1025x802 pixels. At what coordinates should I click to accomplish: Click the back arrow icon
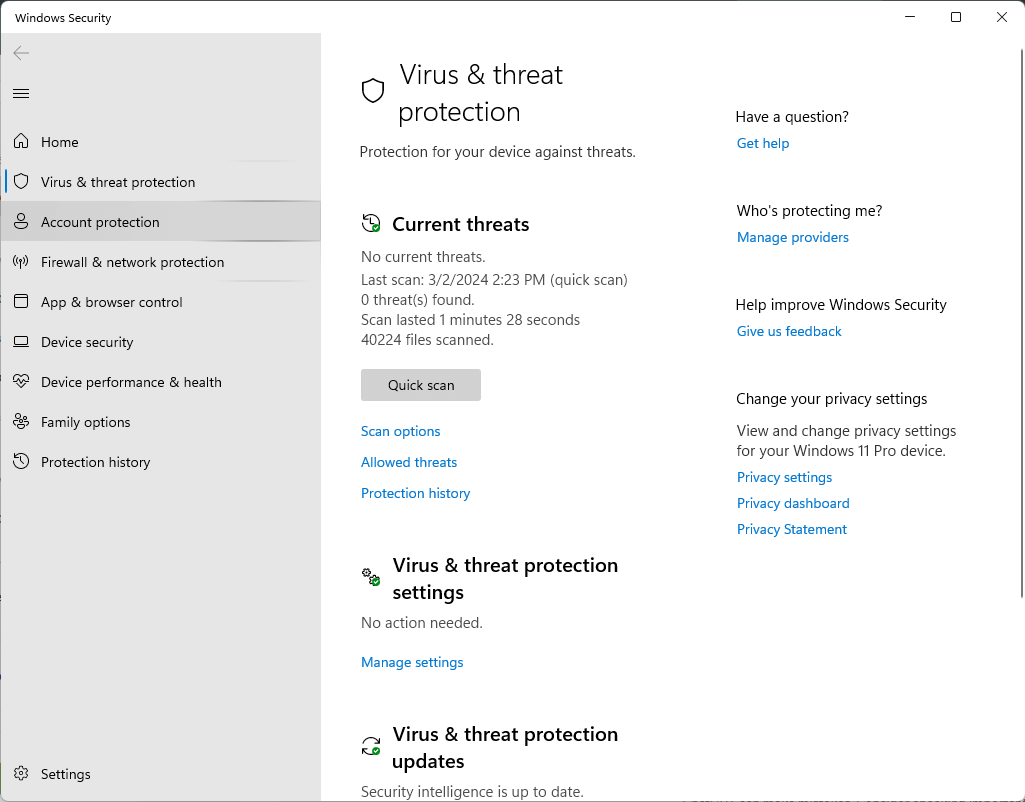pos(21,53)
